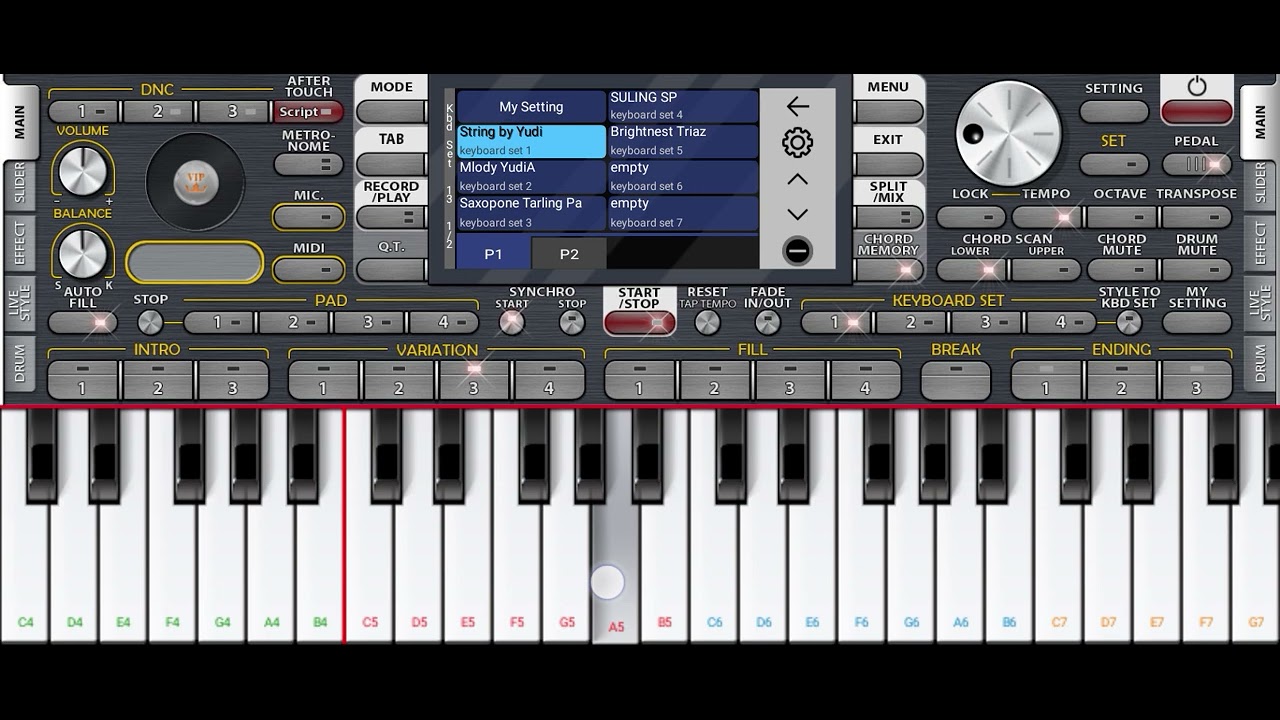Toggle the Pedal button

(x=1197, y=164)
